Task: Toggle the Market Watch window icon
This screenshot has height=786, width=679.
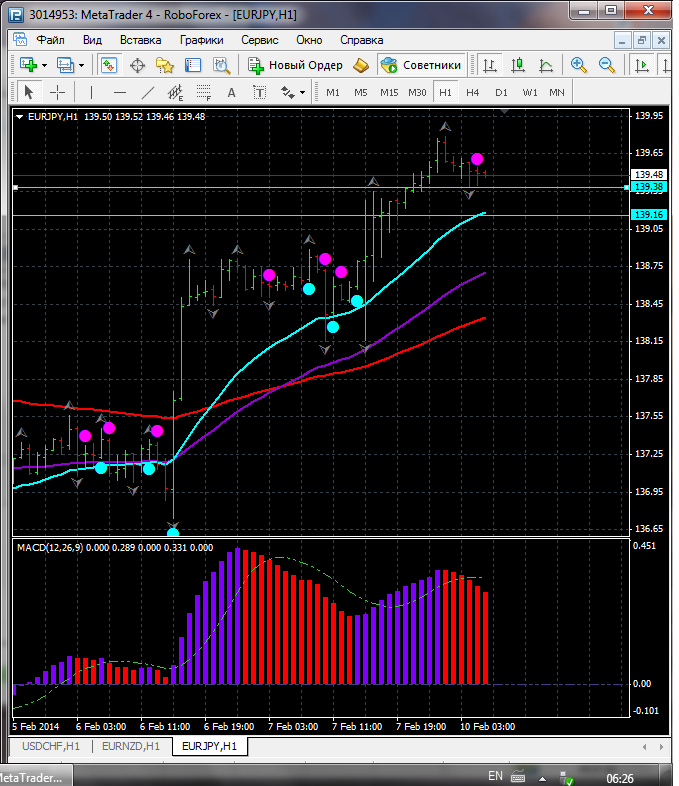Action: click(109, 65)
